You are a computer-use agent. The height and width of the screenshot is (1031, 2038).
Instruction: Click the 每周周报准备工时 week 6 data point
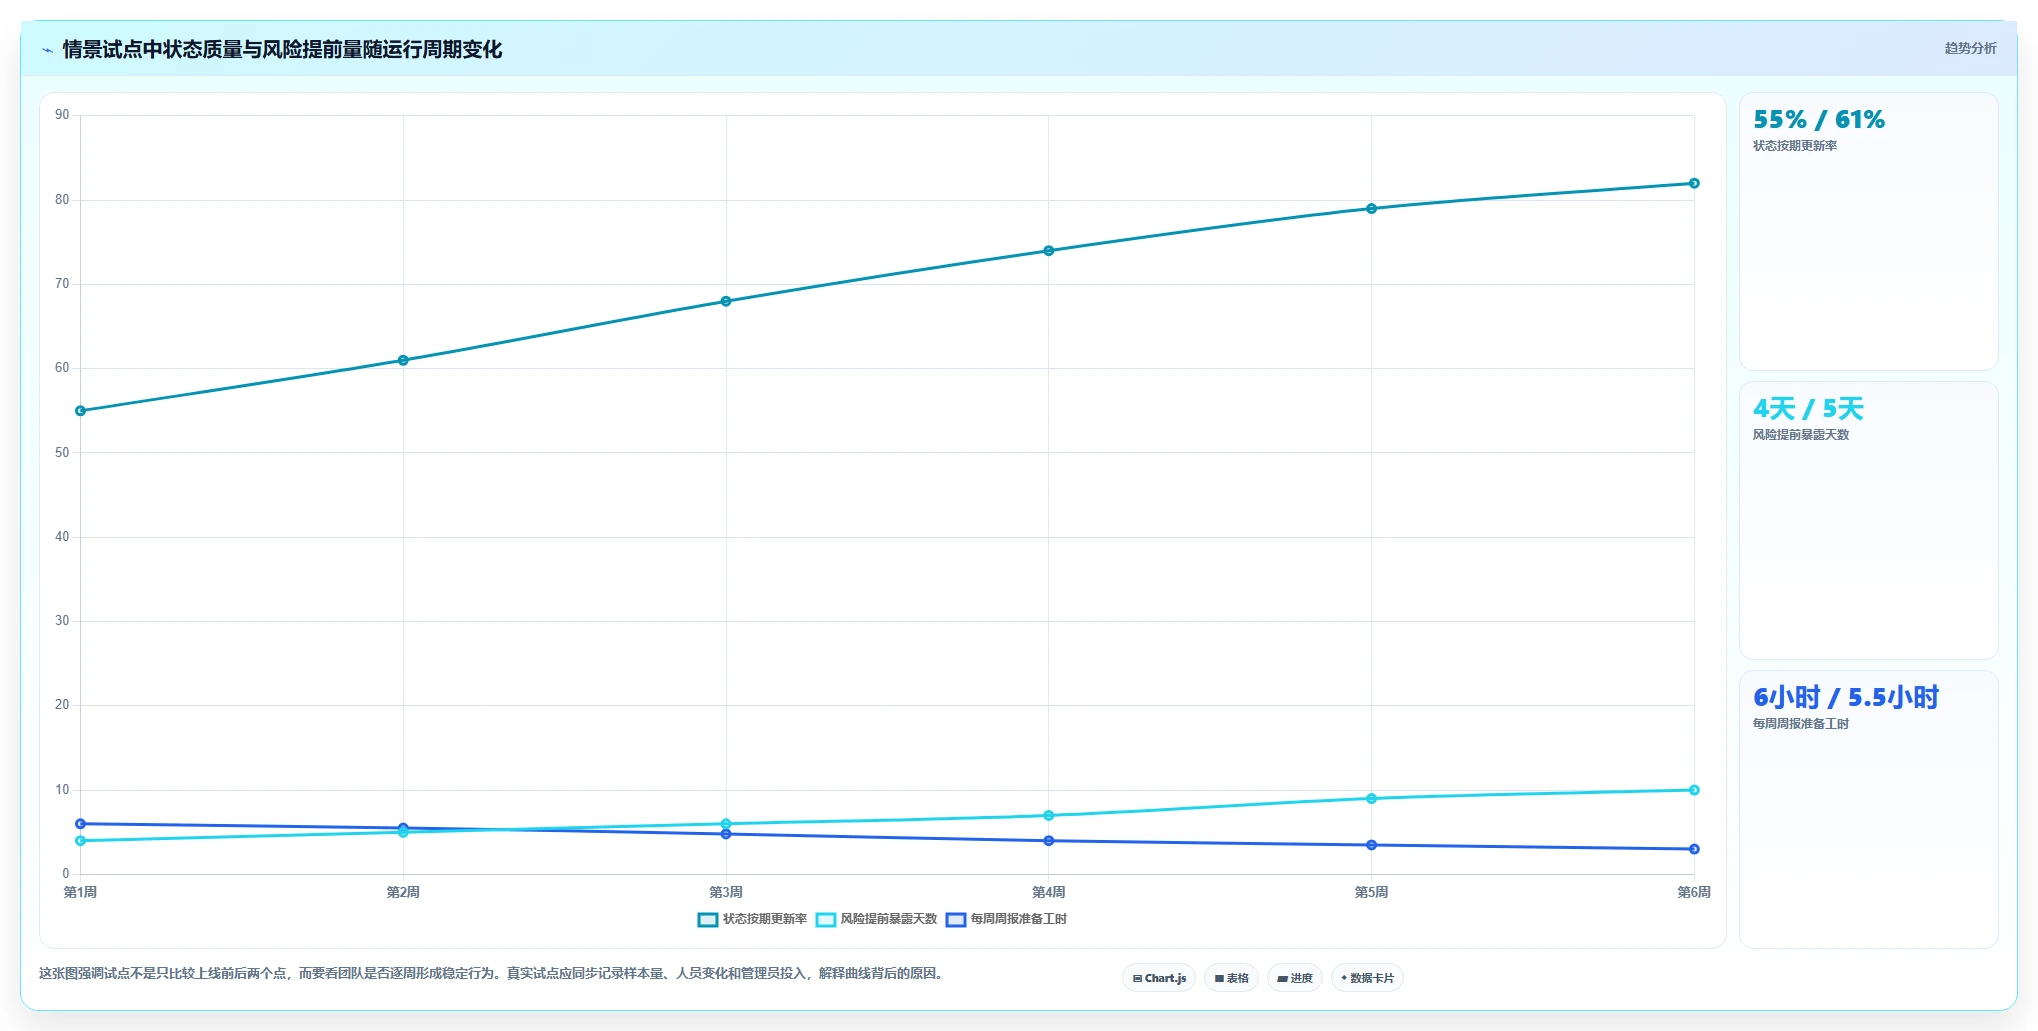tap(1694, 849)
